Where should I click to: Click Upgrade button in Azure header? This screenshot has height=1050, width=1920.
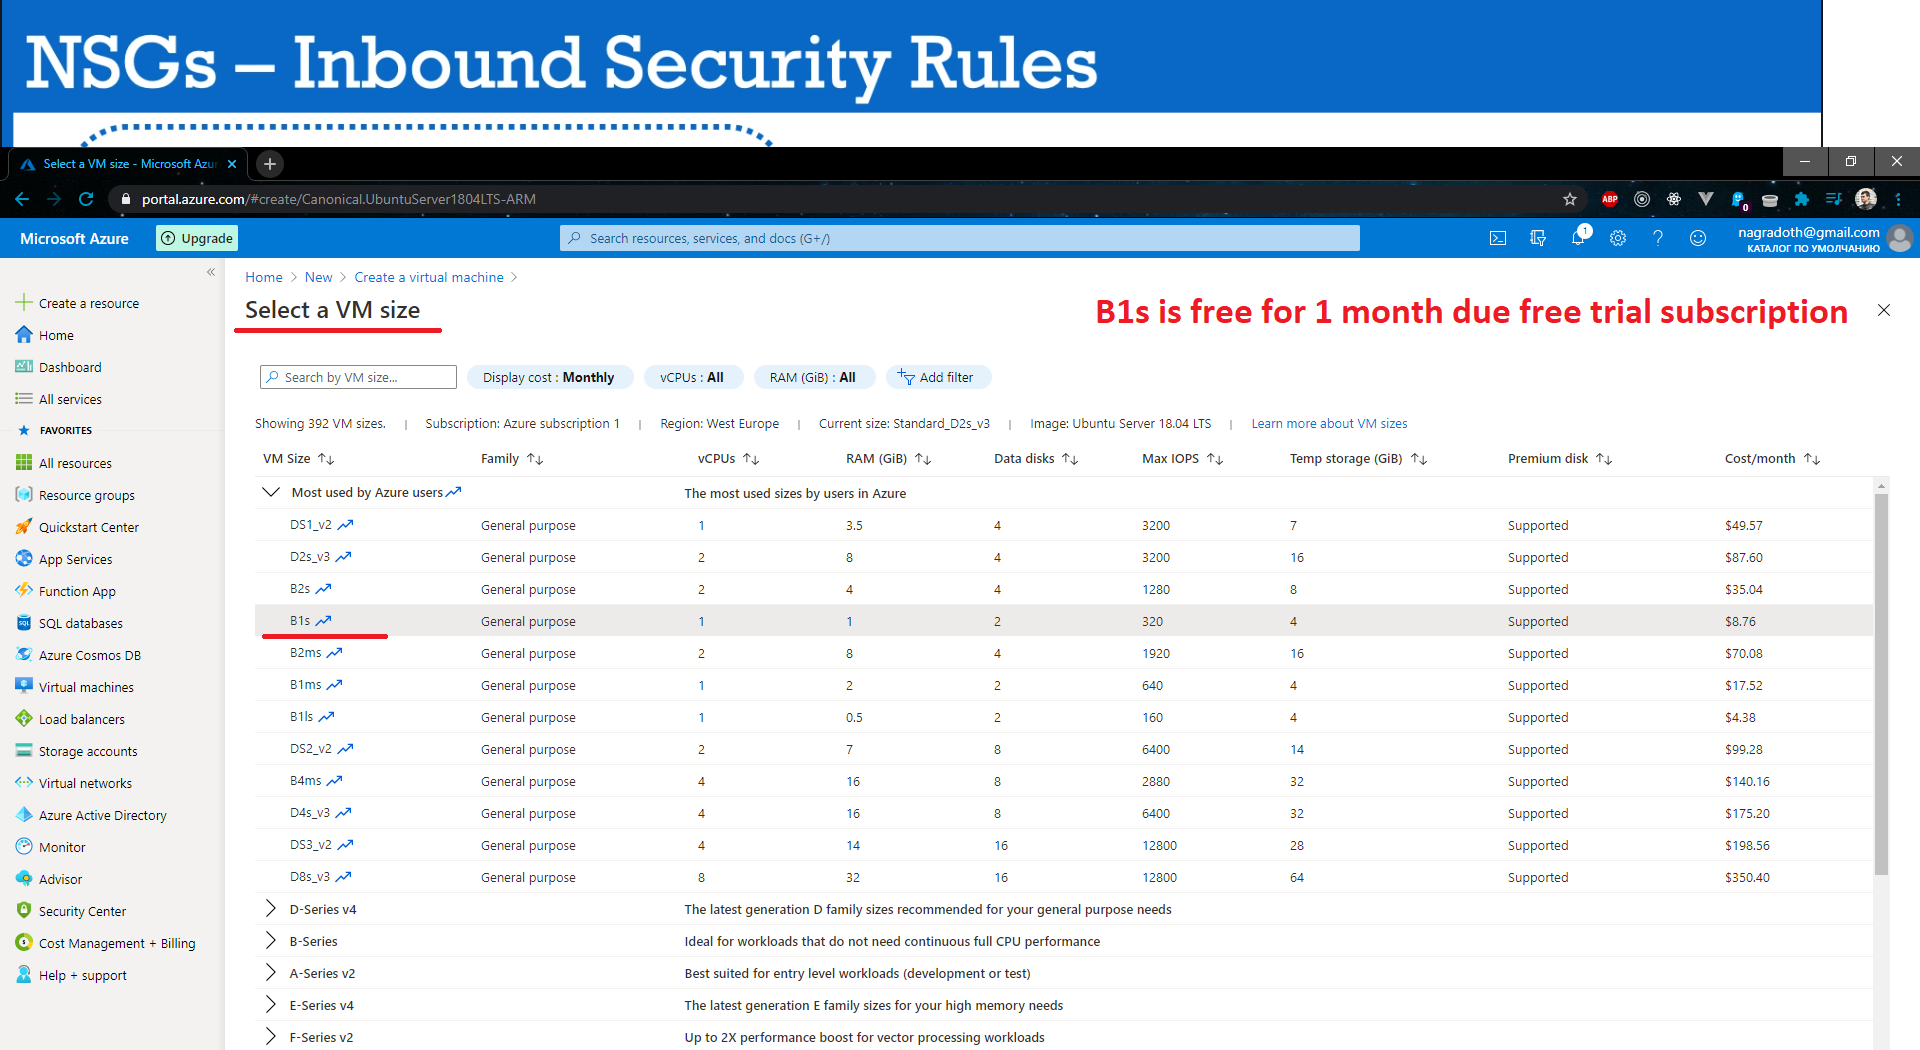point(197,238)
